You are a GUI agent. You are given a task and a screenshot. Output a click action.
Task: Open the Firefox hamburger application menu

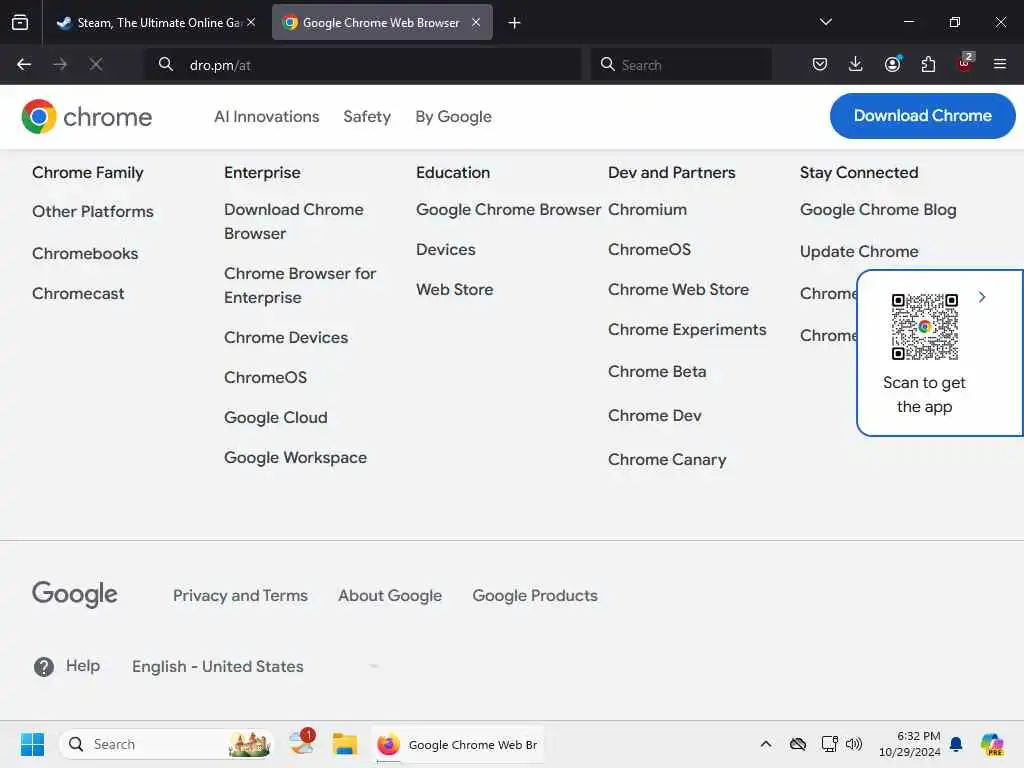(1000, 64)
